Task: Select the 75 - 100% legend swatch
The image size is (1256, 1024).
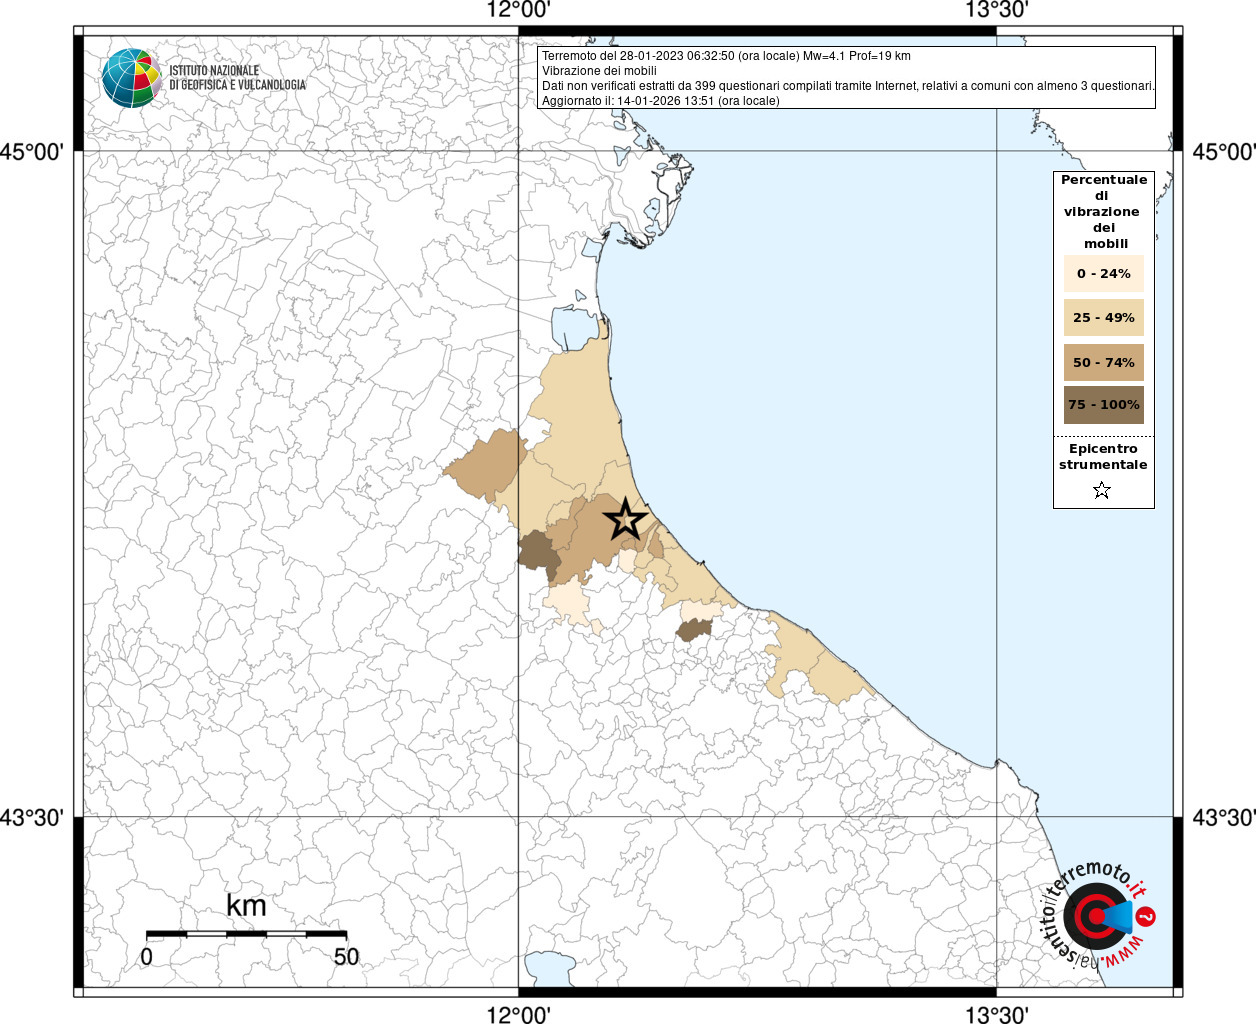Action: 1103,405
